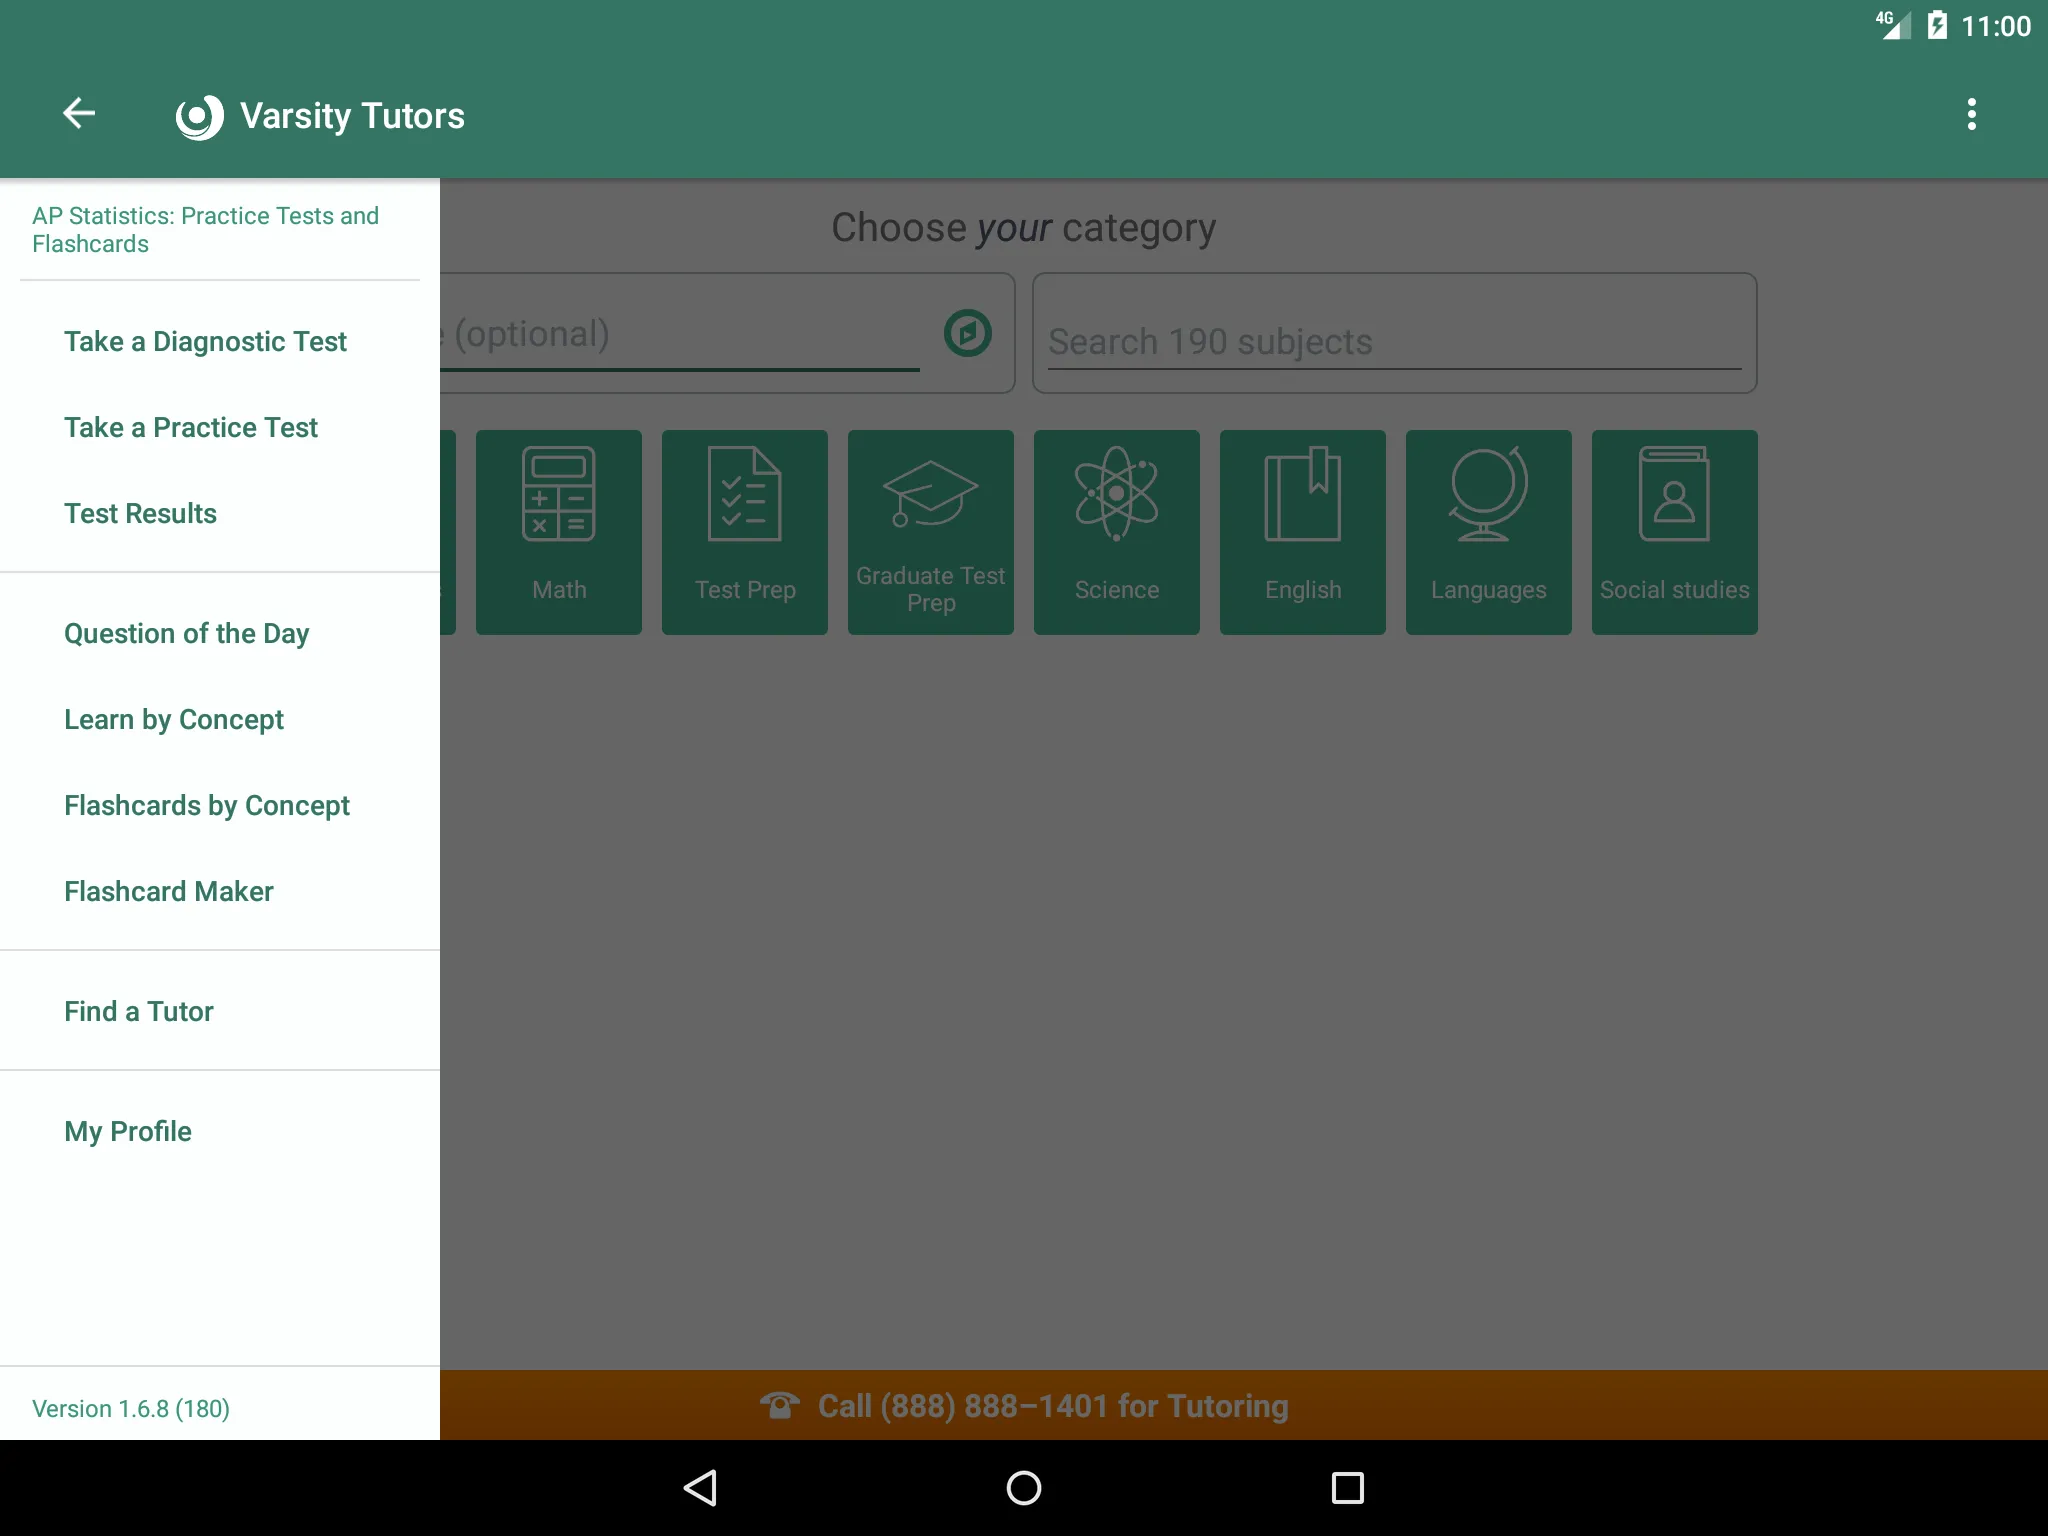The height and width of the screenshot is (1536, 2048).
Task: Select Learn by Concept link
Action: click(173, 718)
